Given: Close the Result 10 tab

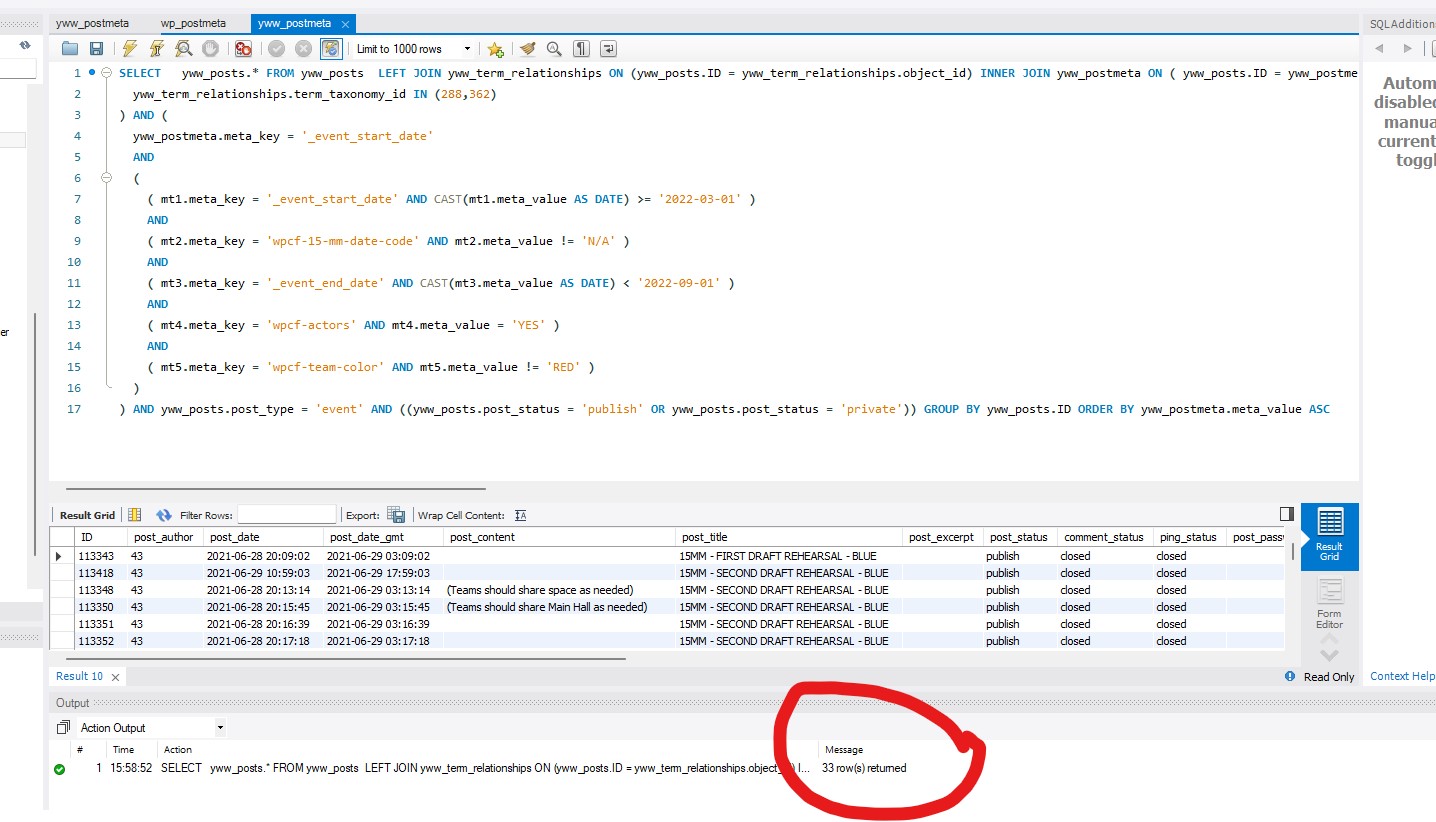Looking at the screenshot, I should click(x=115, y=677).
